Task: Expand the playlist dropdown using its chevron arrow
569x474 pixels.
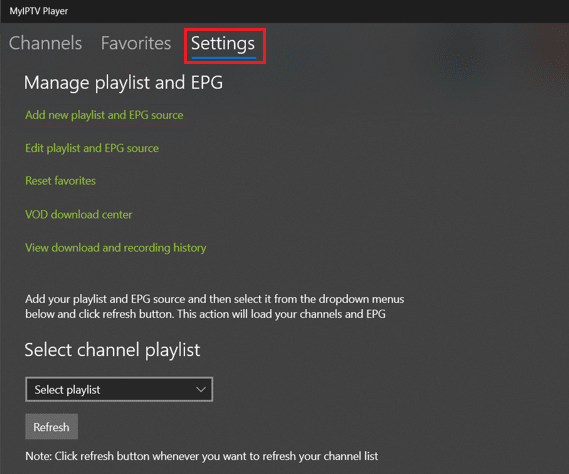Action: (201, 390)
